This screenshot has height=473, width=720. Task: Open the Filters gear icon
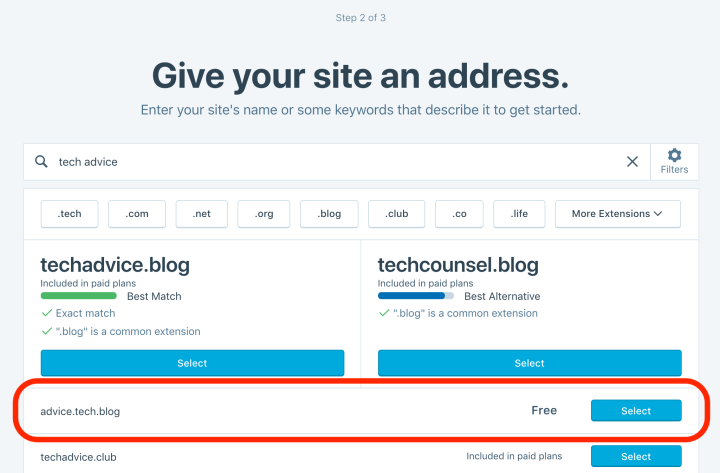tap(674, 161)
